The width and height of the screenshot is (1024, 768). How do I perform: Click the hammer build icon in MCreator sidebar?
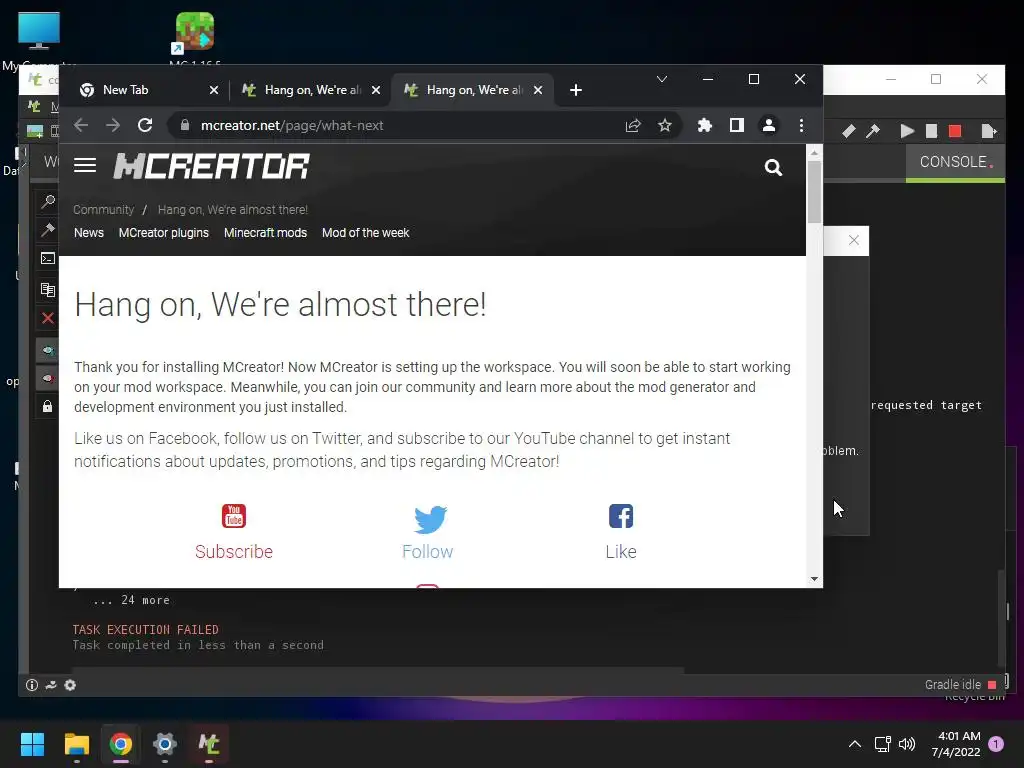pyautogui.click(x=48, y=230)
